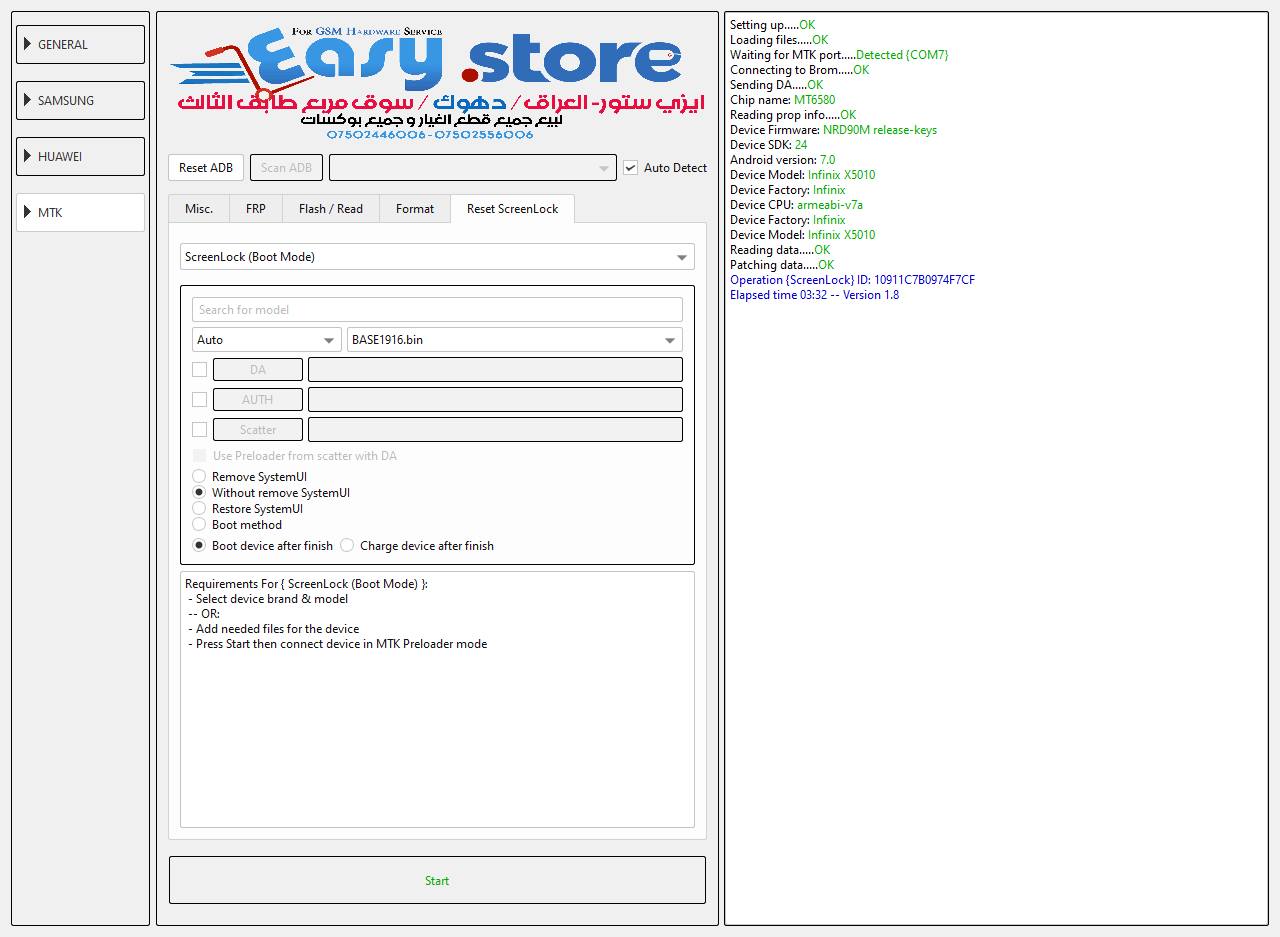Expand the SAMSUNG sidebar section
The image size is (1280, 937).
(80, 101)
